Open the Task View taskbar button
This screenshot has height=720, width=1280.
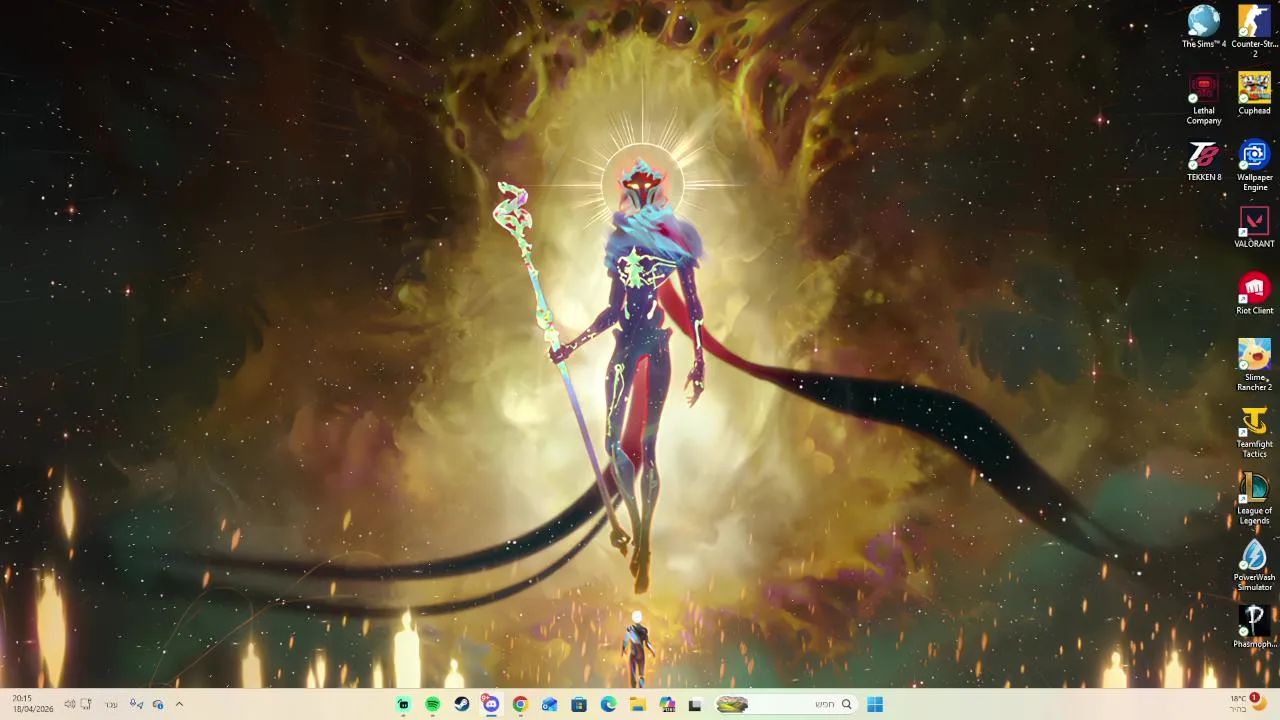pos(695,705)
